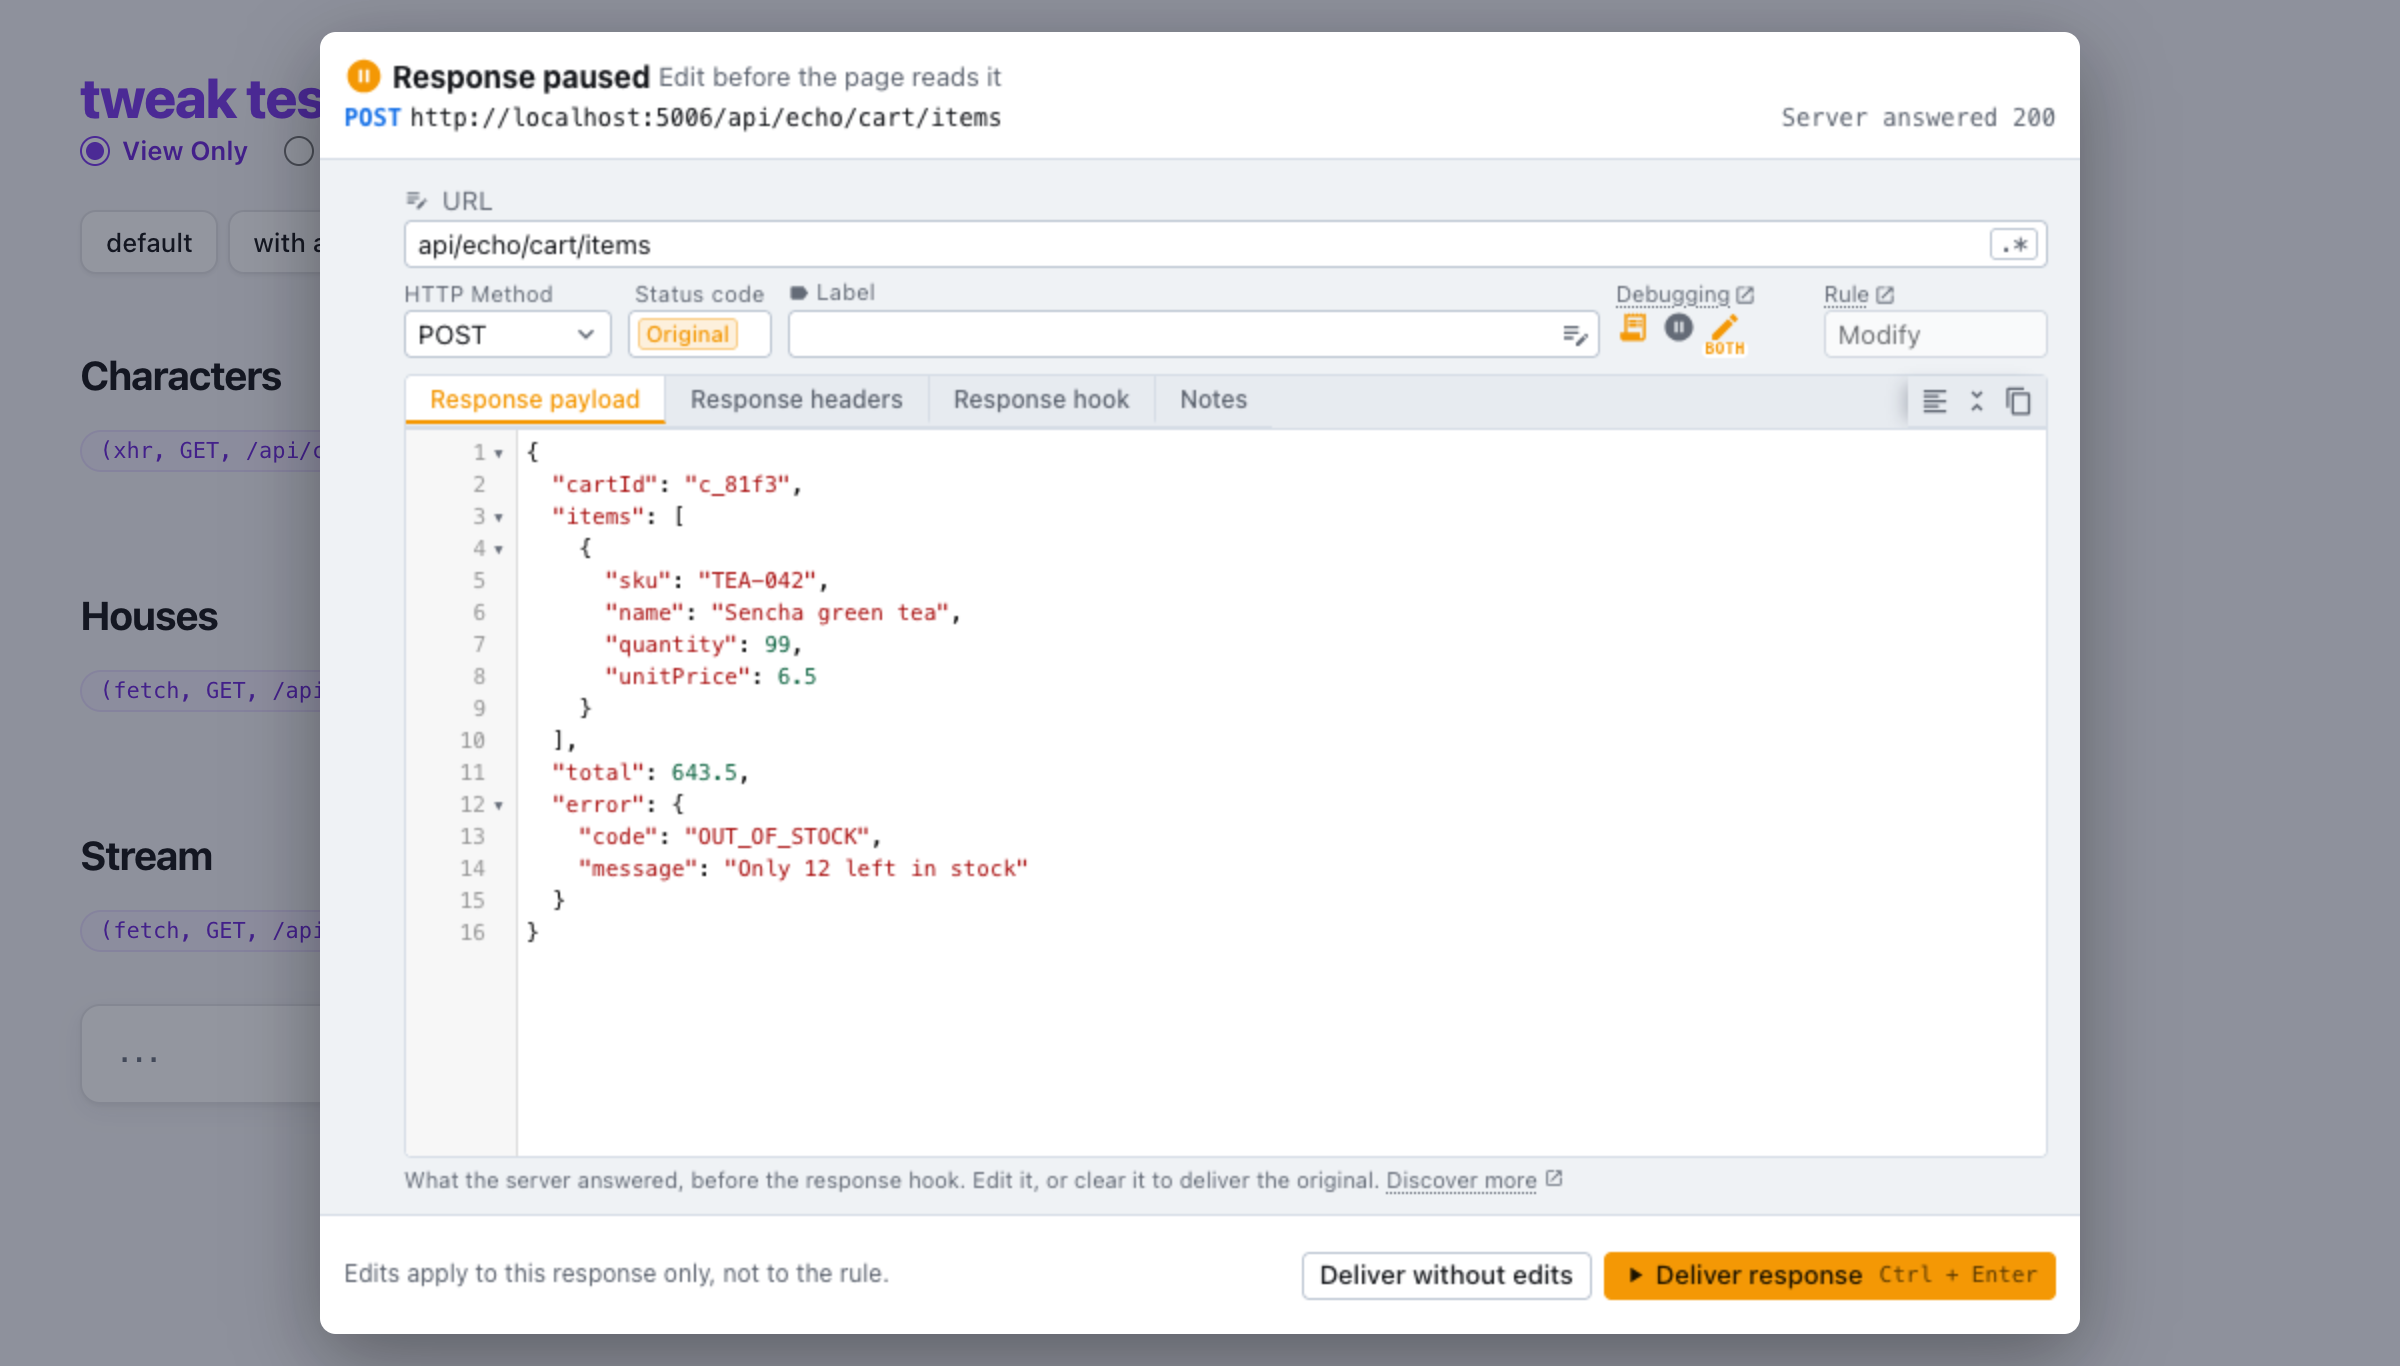Switch to the Response headers tab
The width and height of the screenshot is (2400, 1366).
(796, 399)
